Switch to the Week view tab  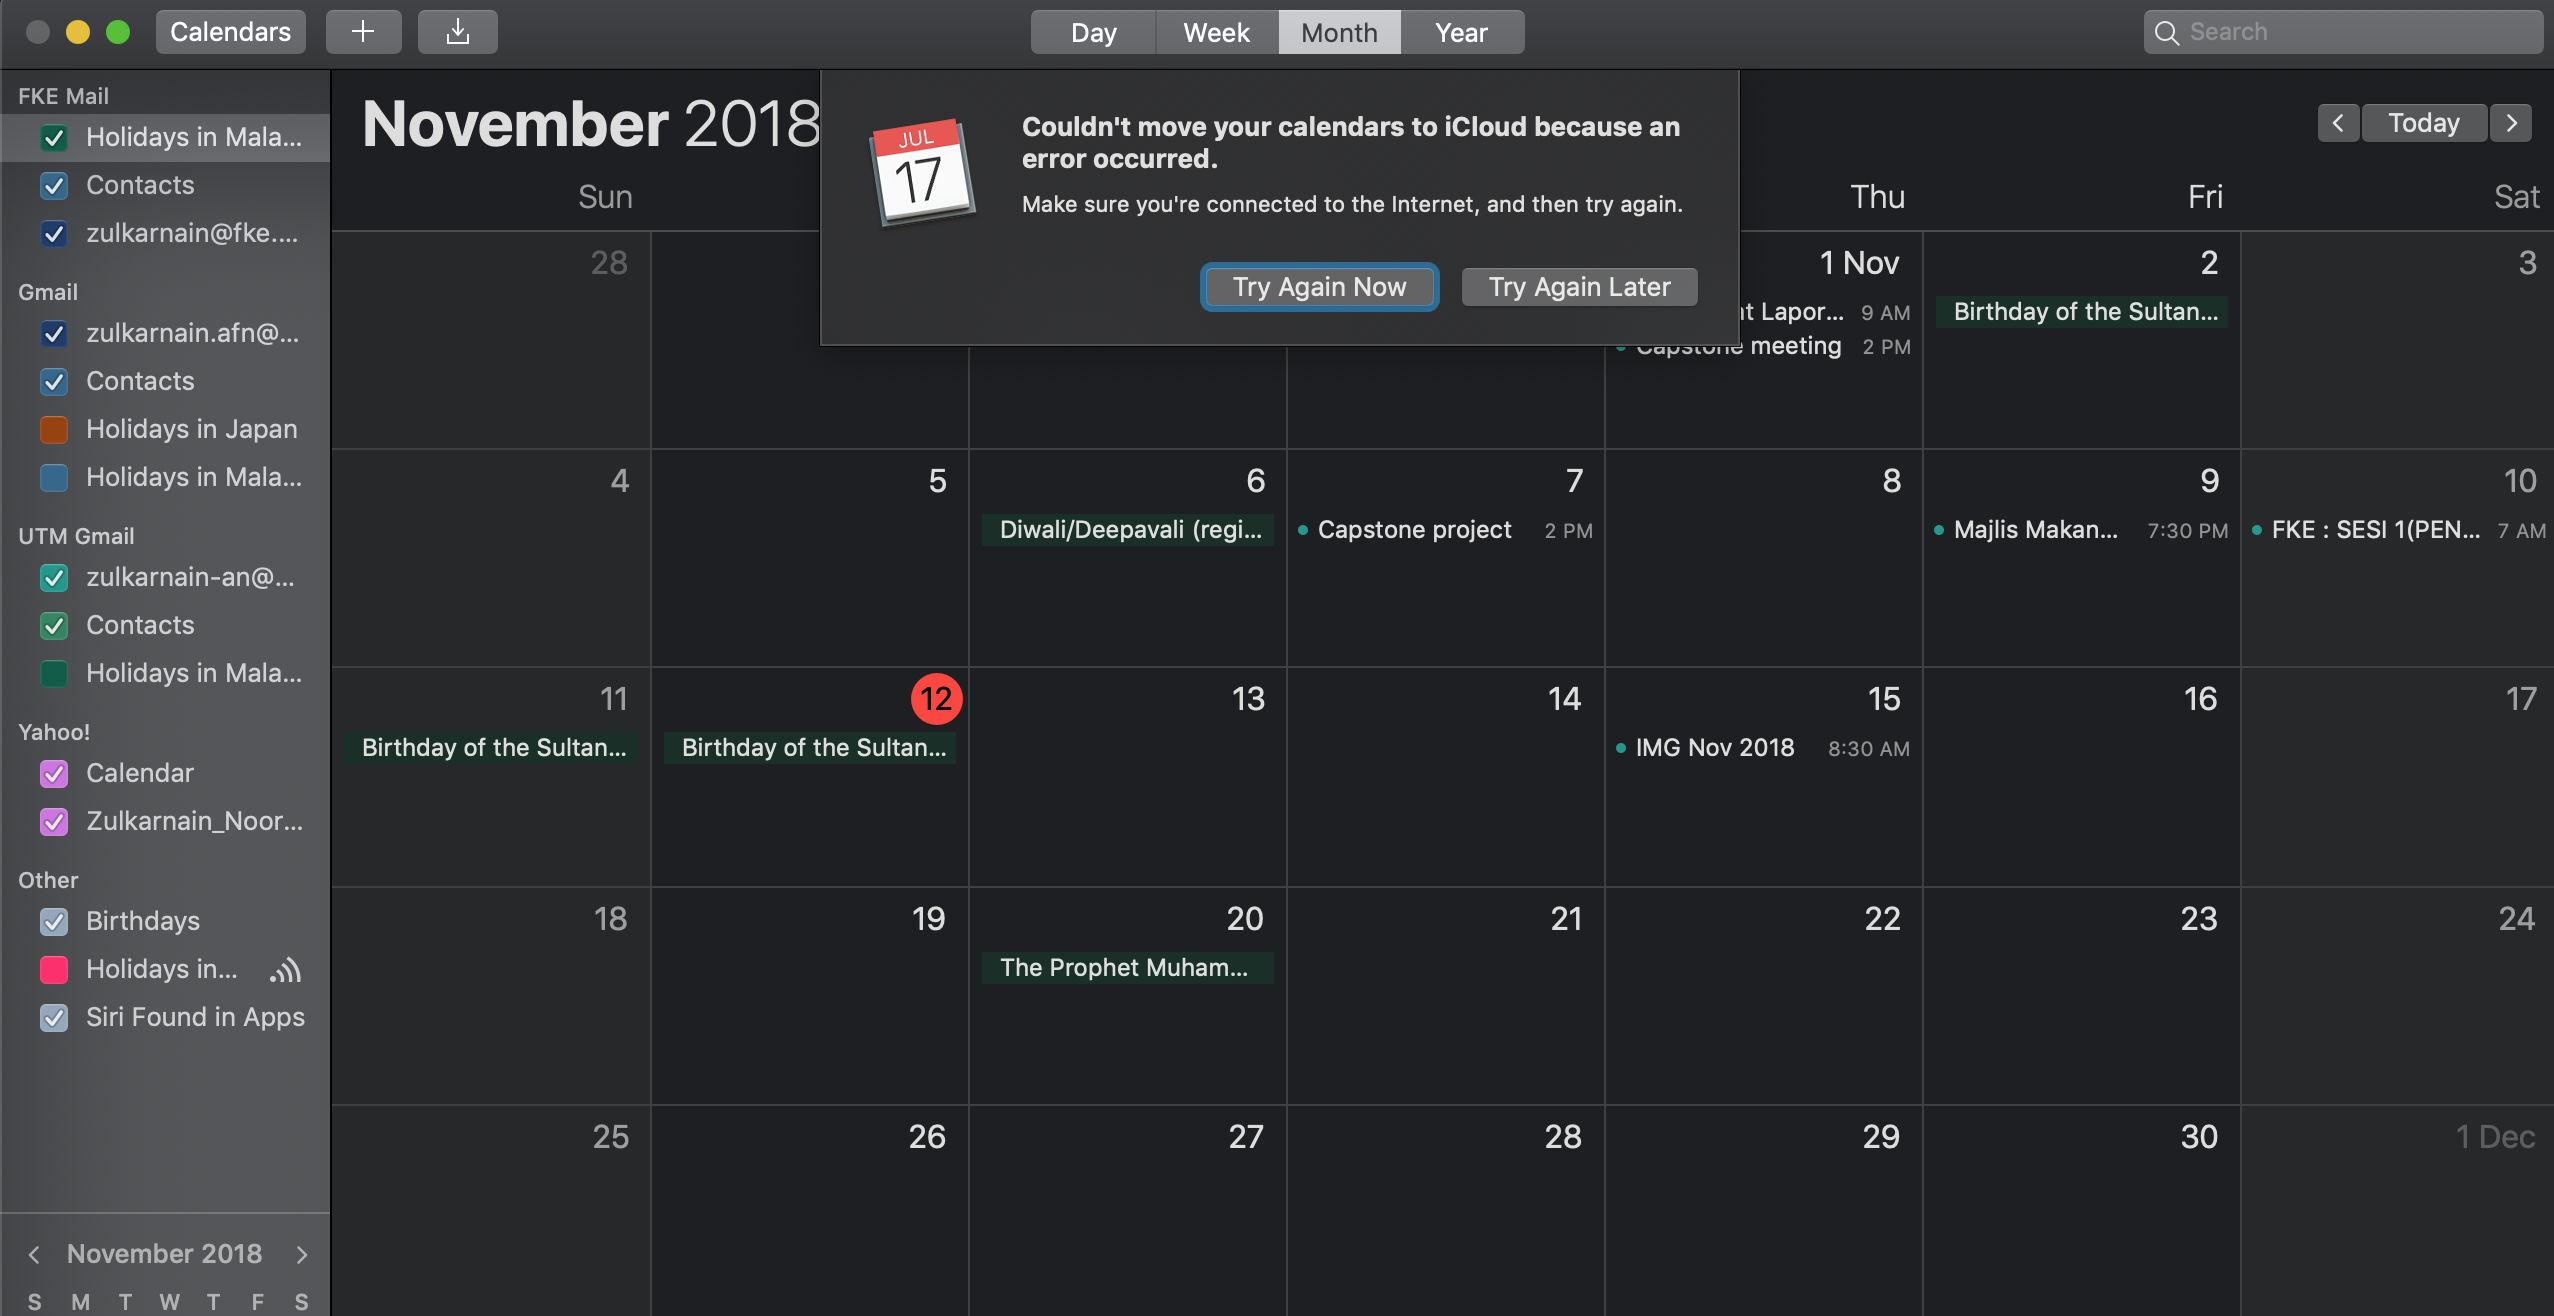1216,32
